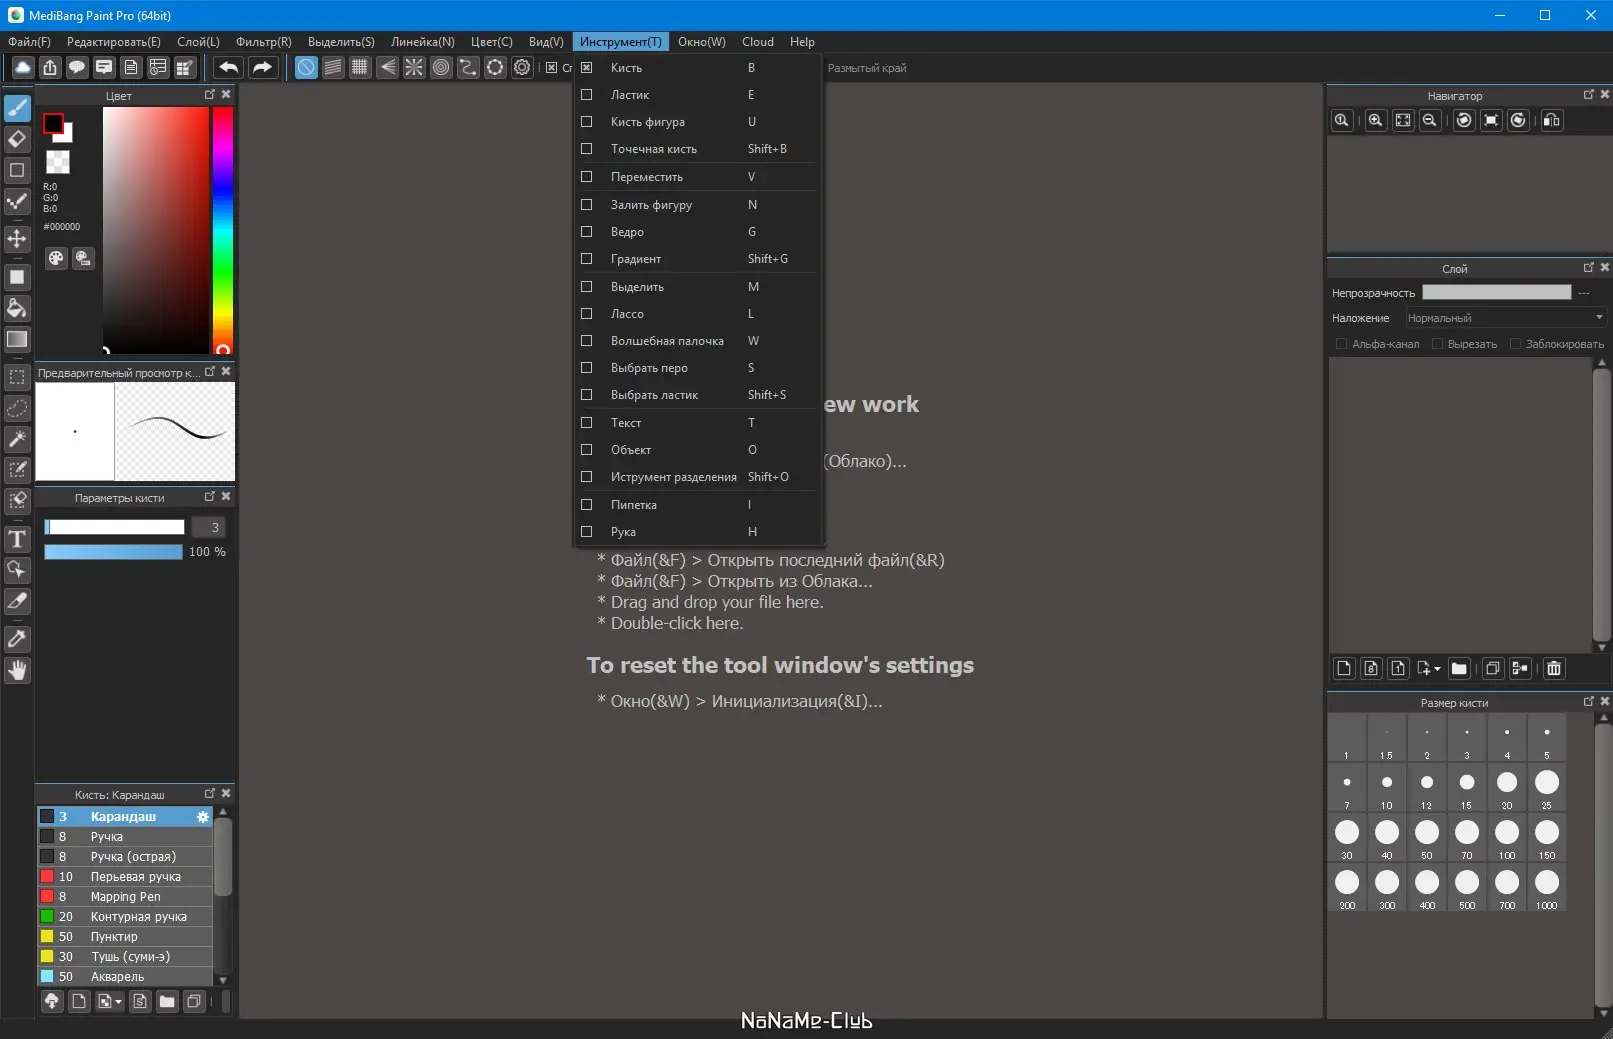Check the Пипетка box in the tool menu
1613x1039 pixels.
[x=587, y=505]
